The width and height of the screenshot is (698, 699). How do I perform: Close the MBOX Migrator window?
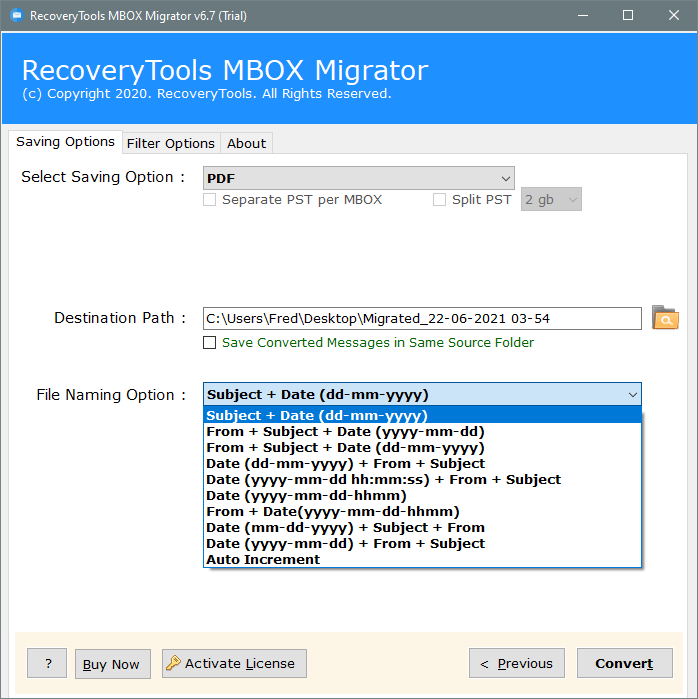(x=674, y=16)
